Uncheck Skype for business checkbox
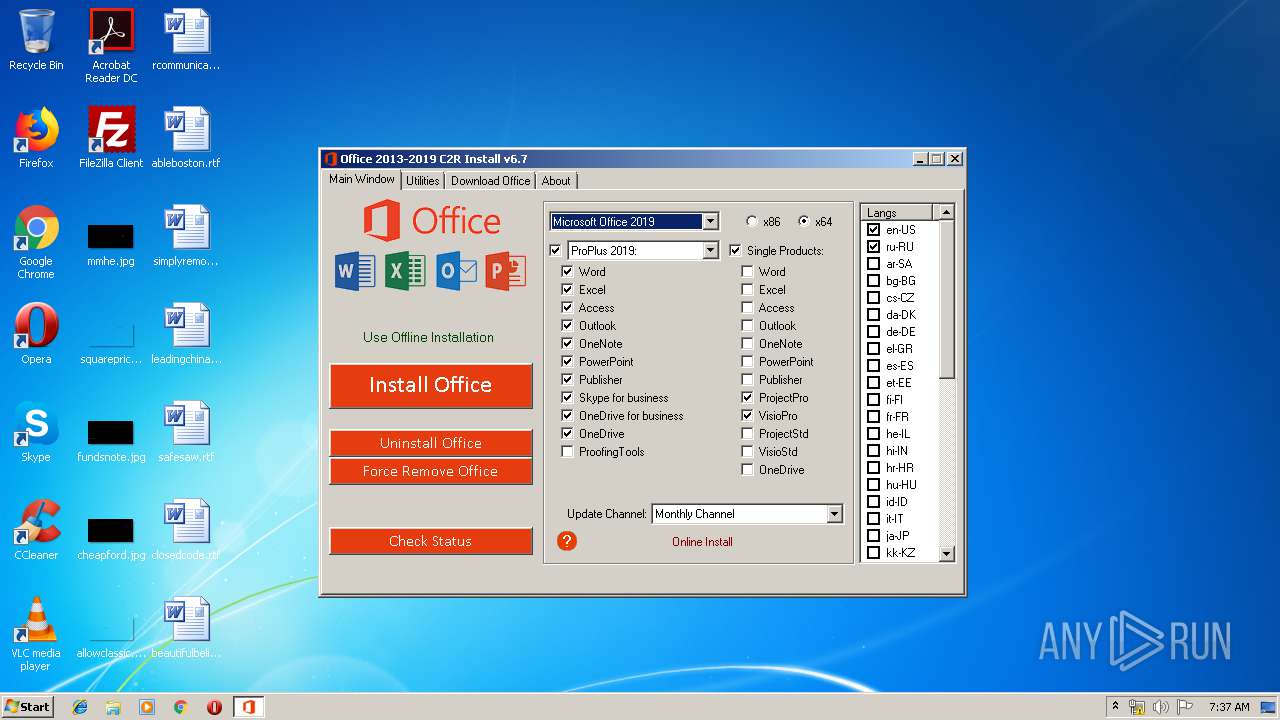This screenshot has height=720, width=1280. tap(568, 398)
